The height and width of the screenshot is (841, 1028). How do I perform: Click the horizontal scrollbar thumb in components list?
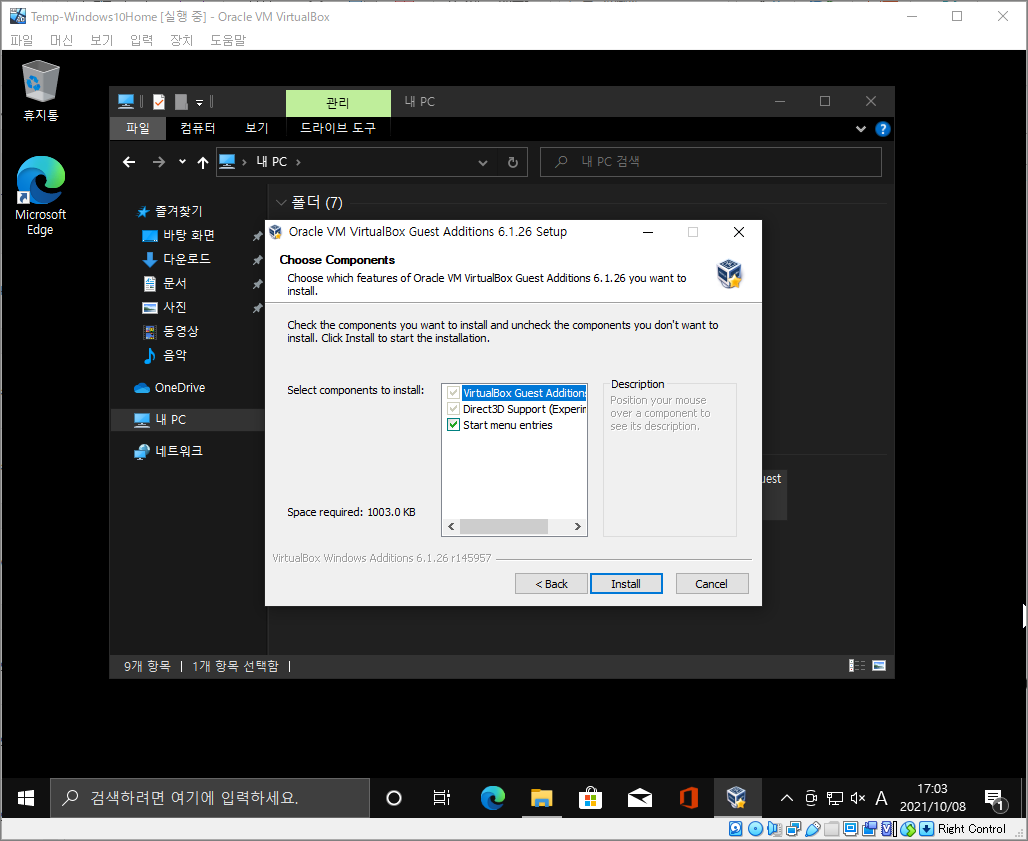(x=504, y=526)
